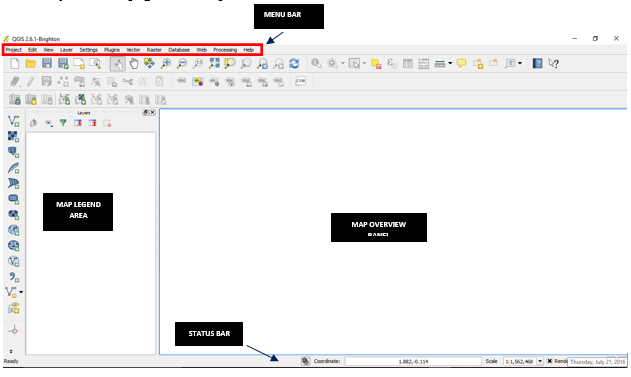
Task: Toggle the Render checkbox in status bar
Action: 549,361
